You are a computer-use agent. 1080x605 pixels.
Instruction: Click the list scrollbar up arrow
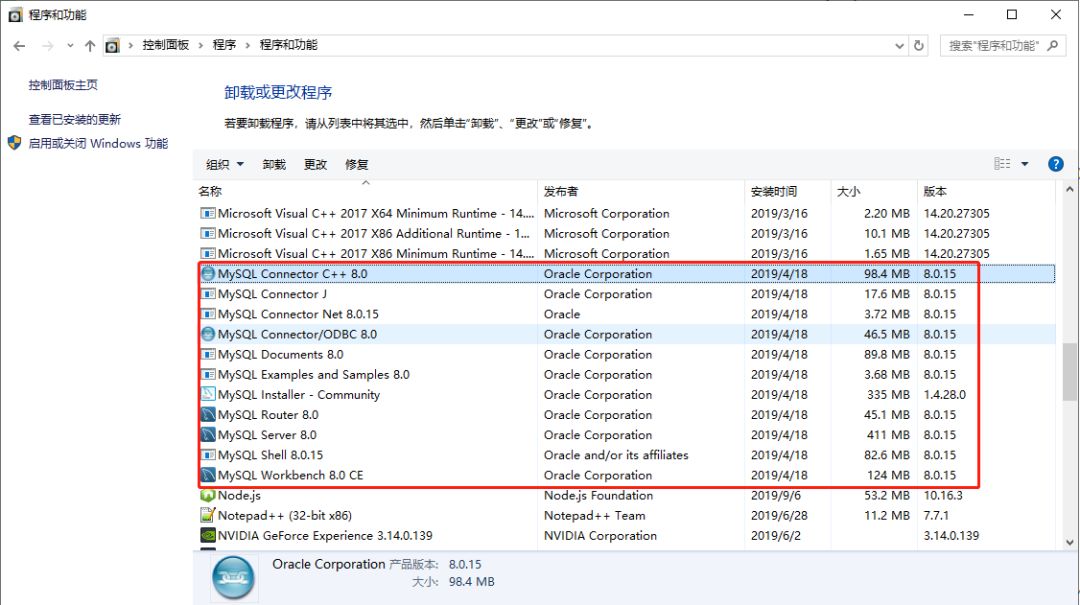pos(1069,189)
